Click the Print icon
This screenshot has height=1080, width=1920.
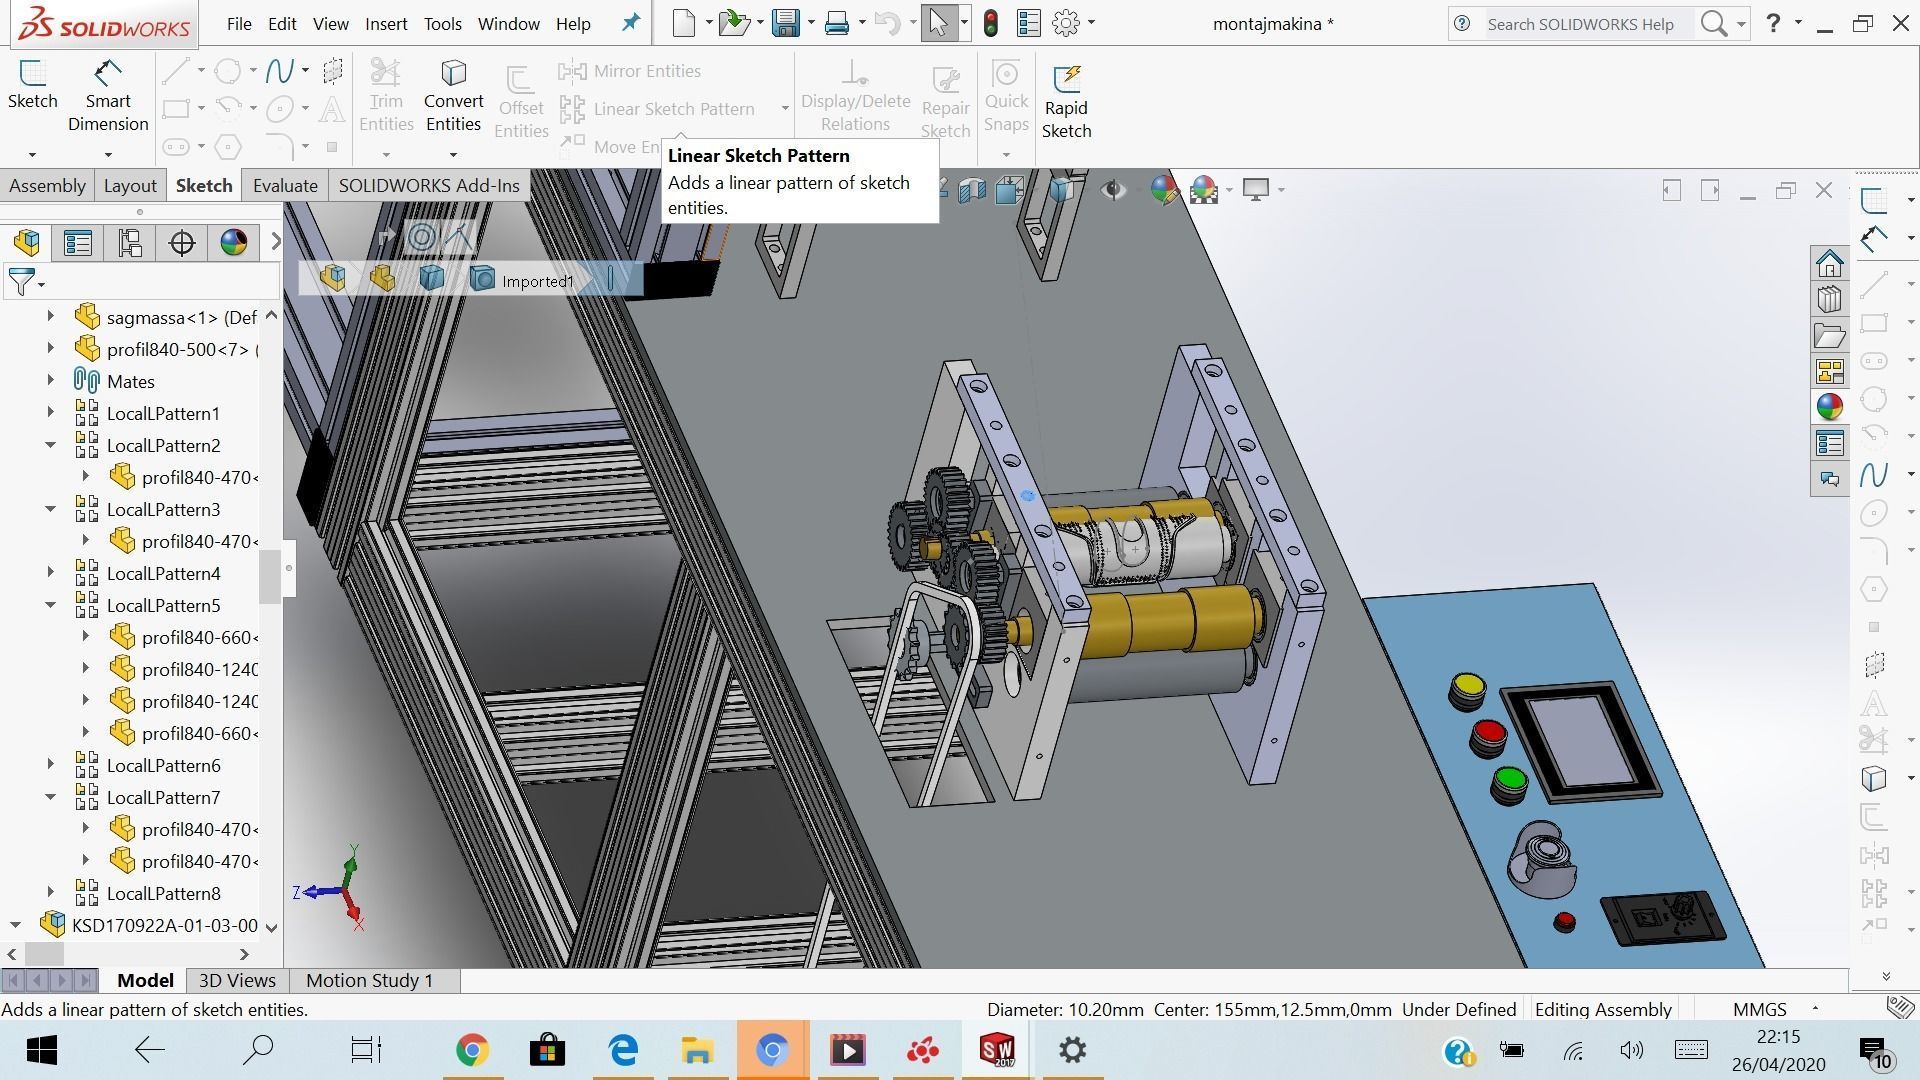coord(837,23)
